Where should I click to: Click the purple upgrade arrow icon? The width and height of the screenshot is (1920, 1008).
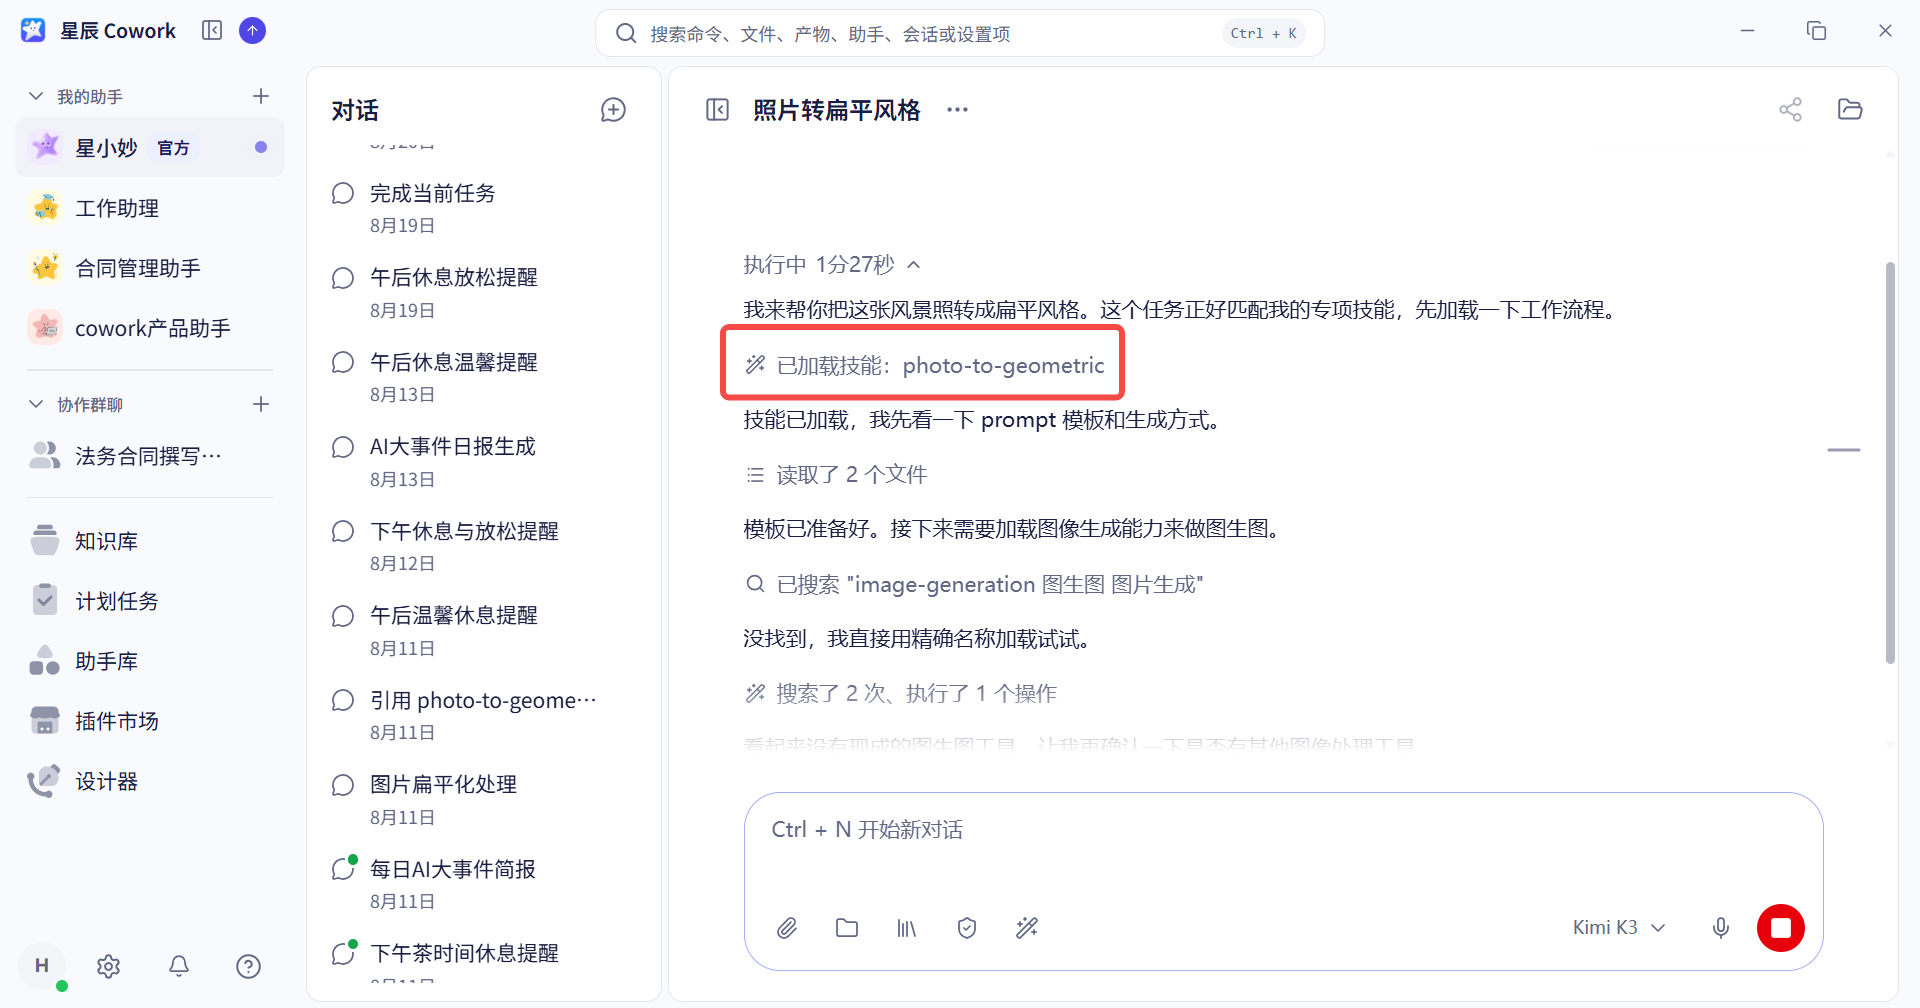click(x=253, y=31)
